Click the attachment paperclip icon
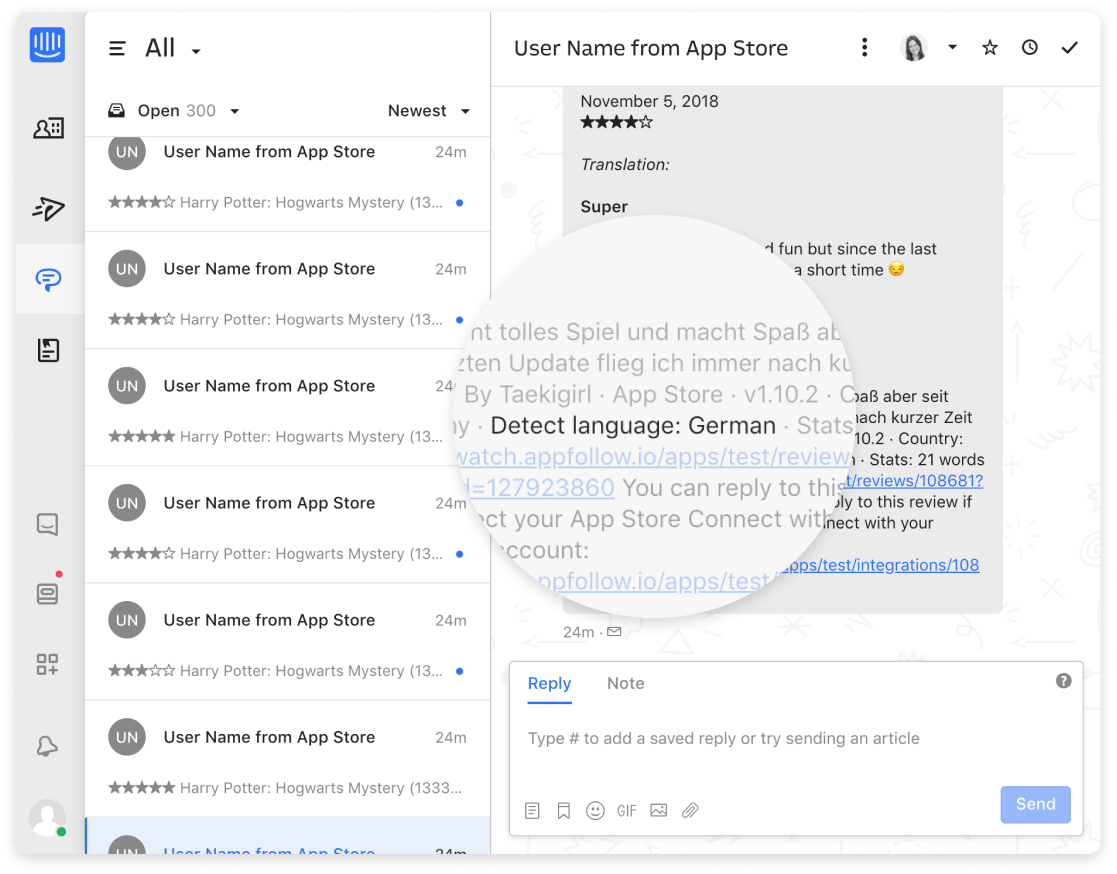The width and height of the screenshot is (1117, 874). tap(690, 811)
